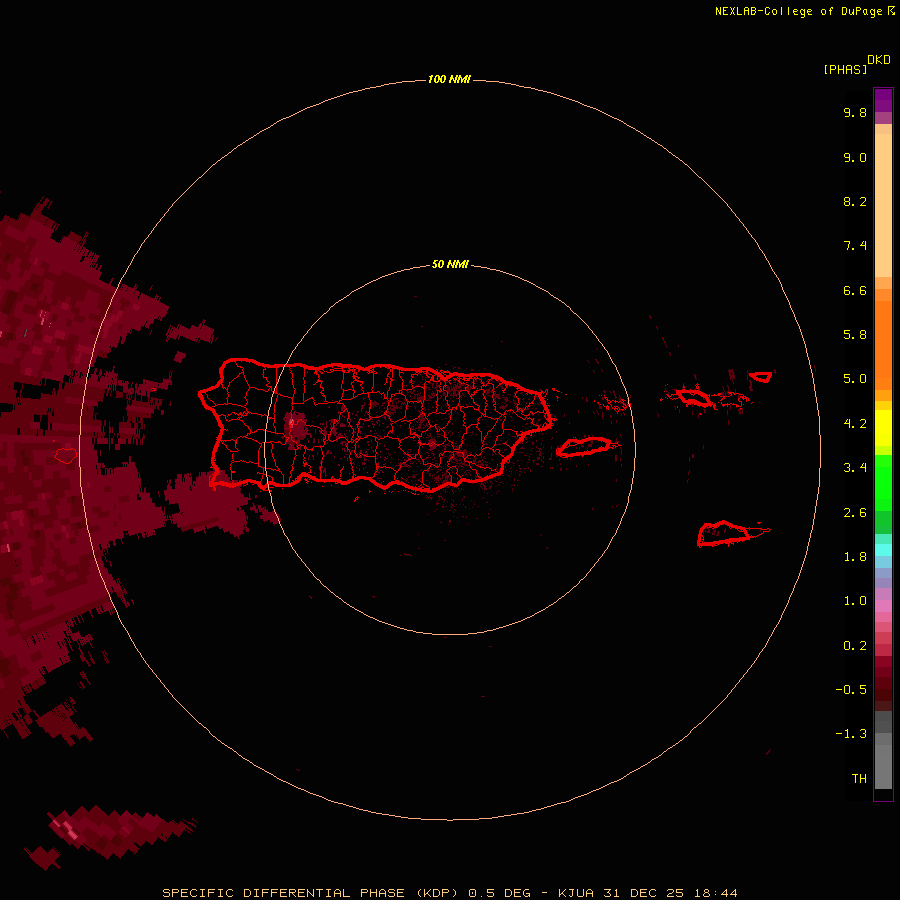Click the small Mona Island outline west of Puerto Rico
The width and height of the screenshot is (900, 900).
[x=66, y=456]
